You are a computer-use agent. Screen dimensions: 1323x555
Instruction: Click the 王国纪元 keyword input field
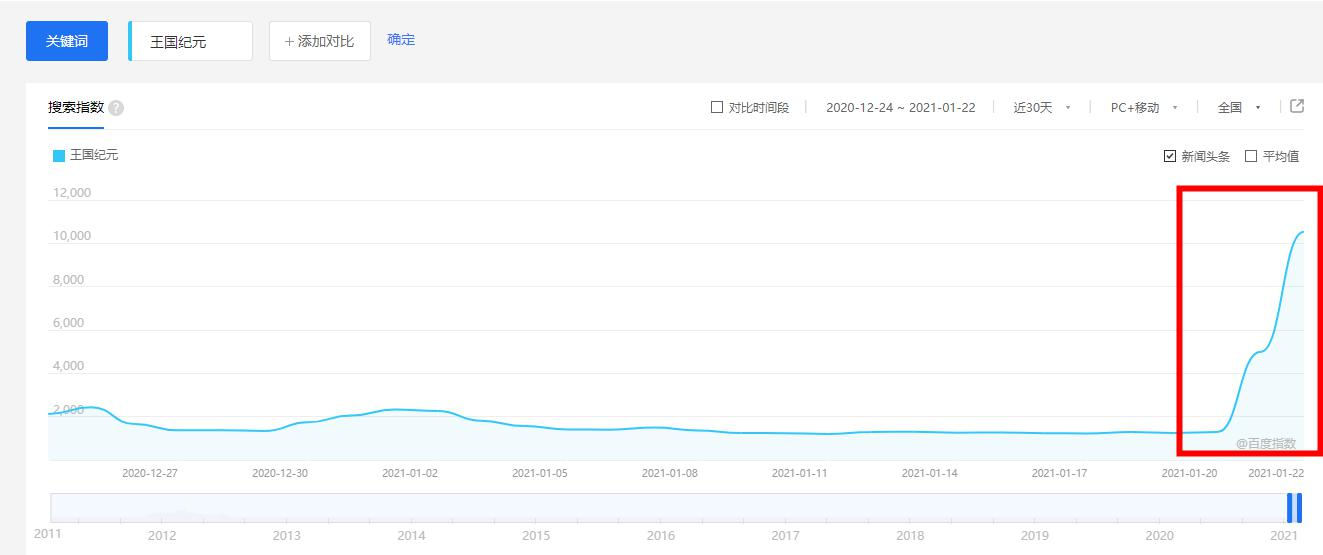[191, 42]
